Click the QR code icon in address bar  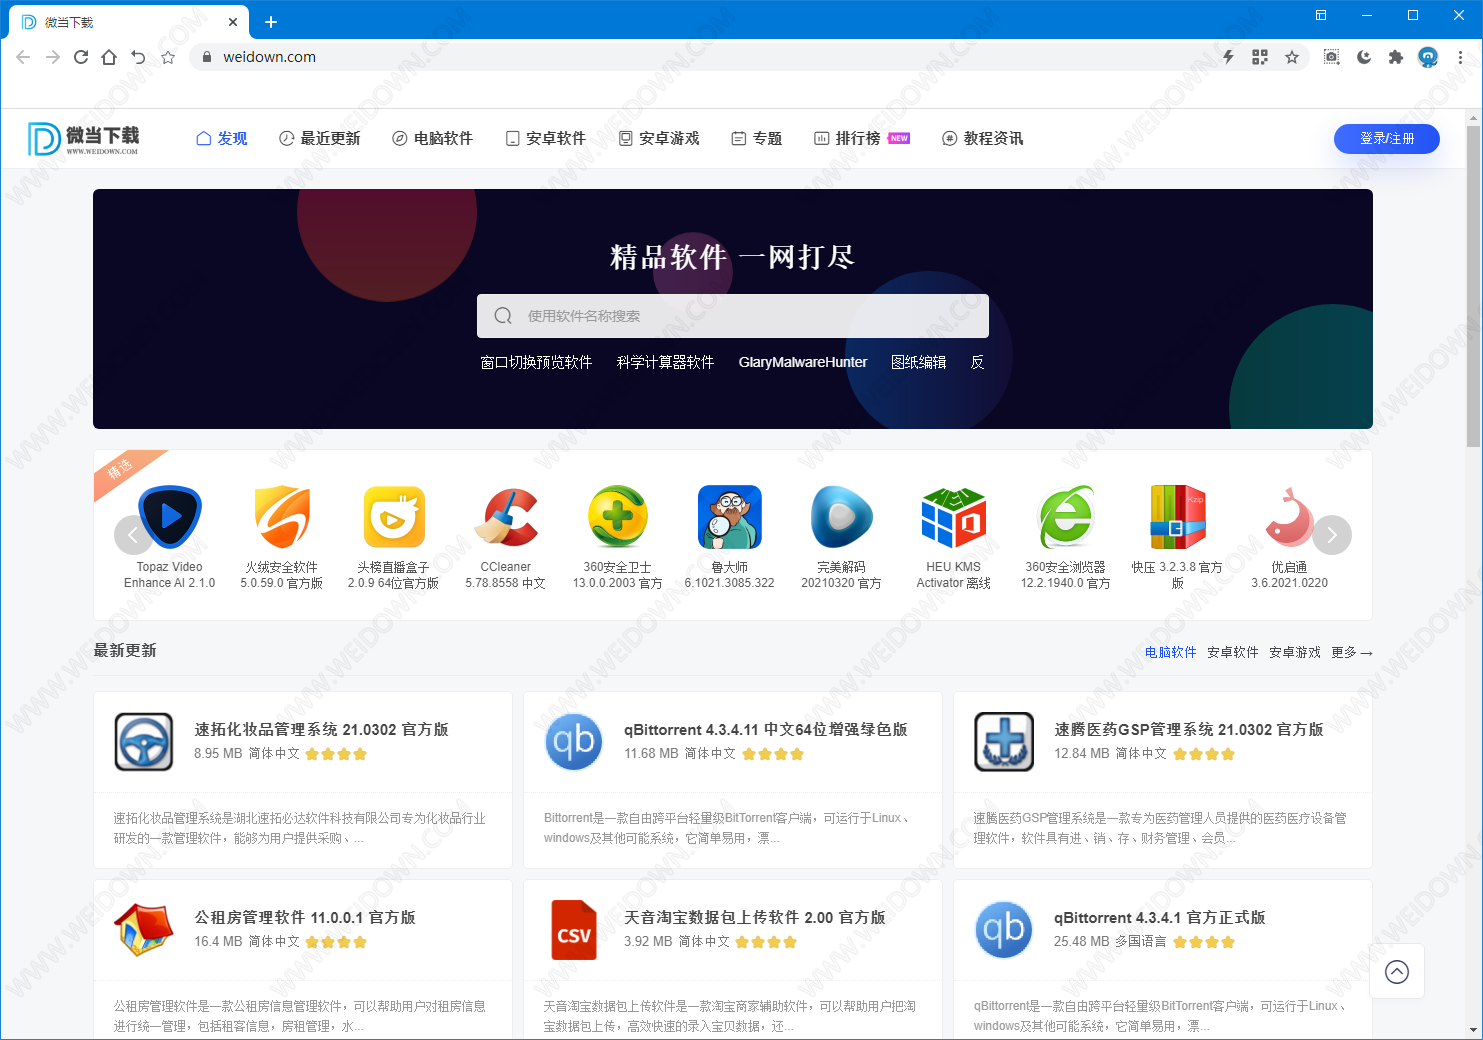1260,57
